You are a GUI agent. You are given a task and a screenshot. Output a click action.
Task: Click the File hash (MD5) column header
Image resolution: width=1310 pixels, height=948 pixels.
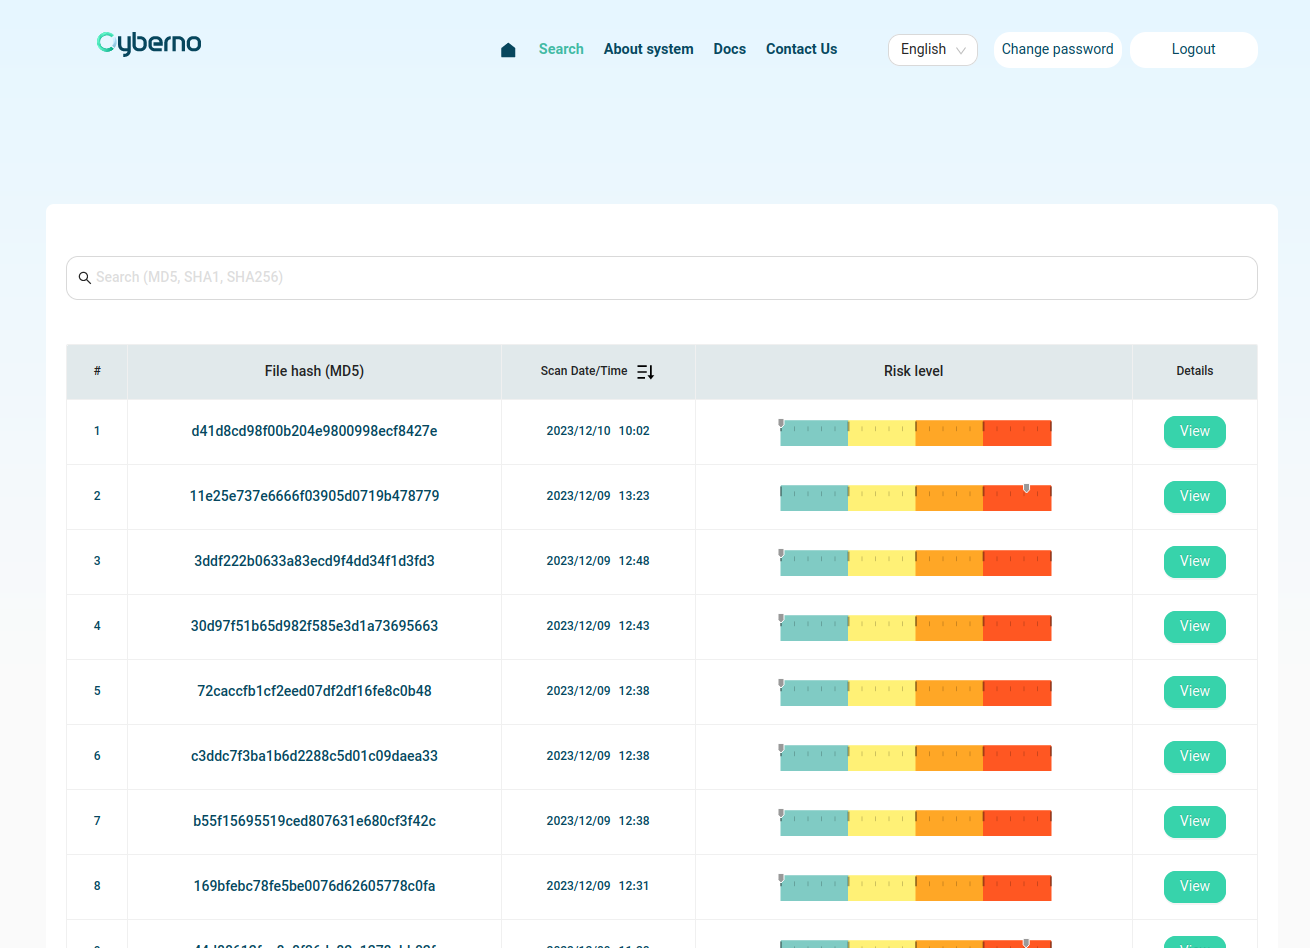pyautogui.click(x=314, y=371)
